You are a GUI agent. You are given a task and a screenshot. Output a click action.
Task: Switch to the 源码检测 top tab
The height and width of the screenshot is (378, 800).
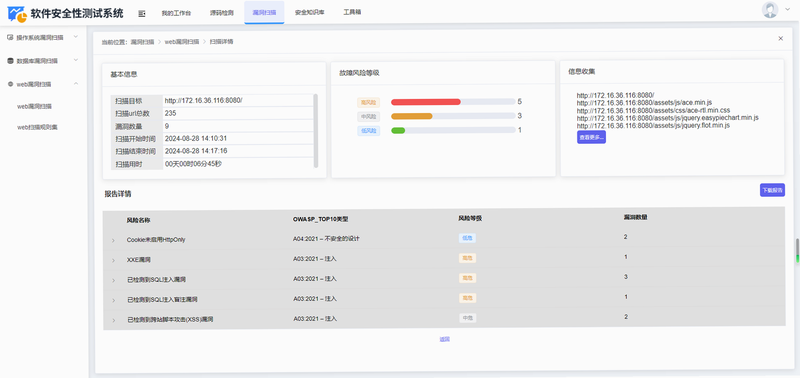pyautogui.click(x=221, y=13)
